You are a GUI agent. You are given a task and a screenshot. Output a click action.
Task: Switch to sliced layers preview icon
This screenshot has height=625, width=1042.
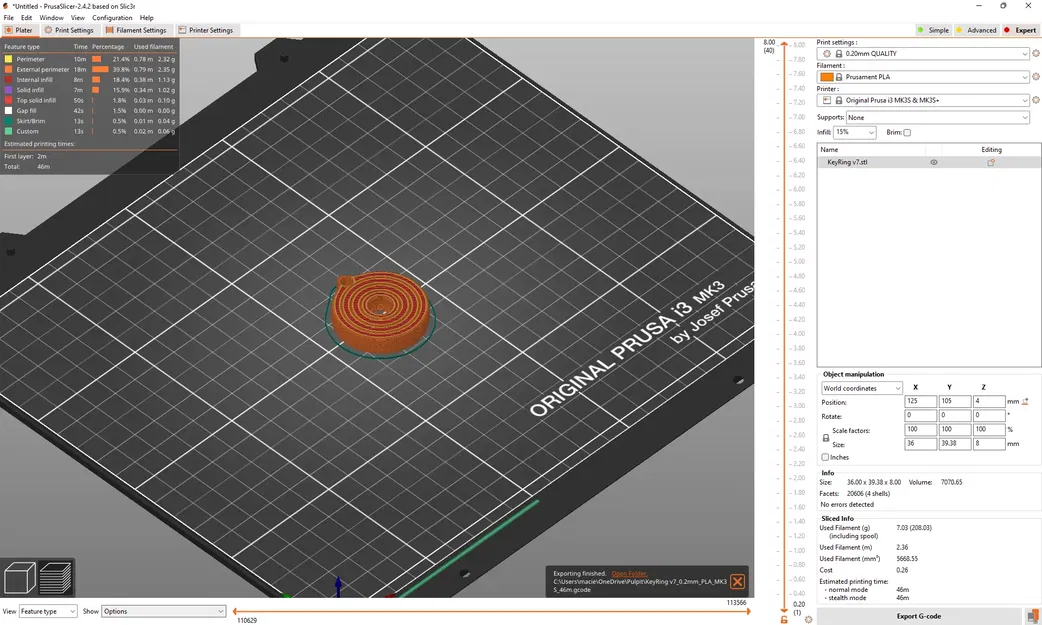click(55, 577)
